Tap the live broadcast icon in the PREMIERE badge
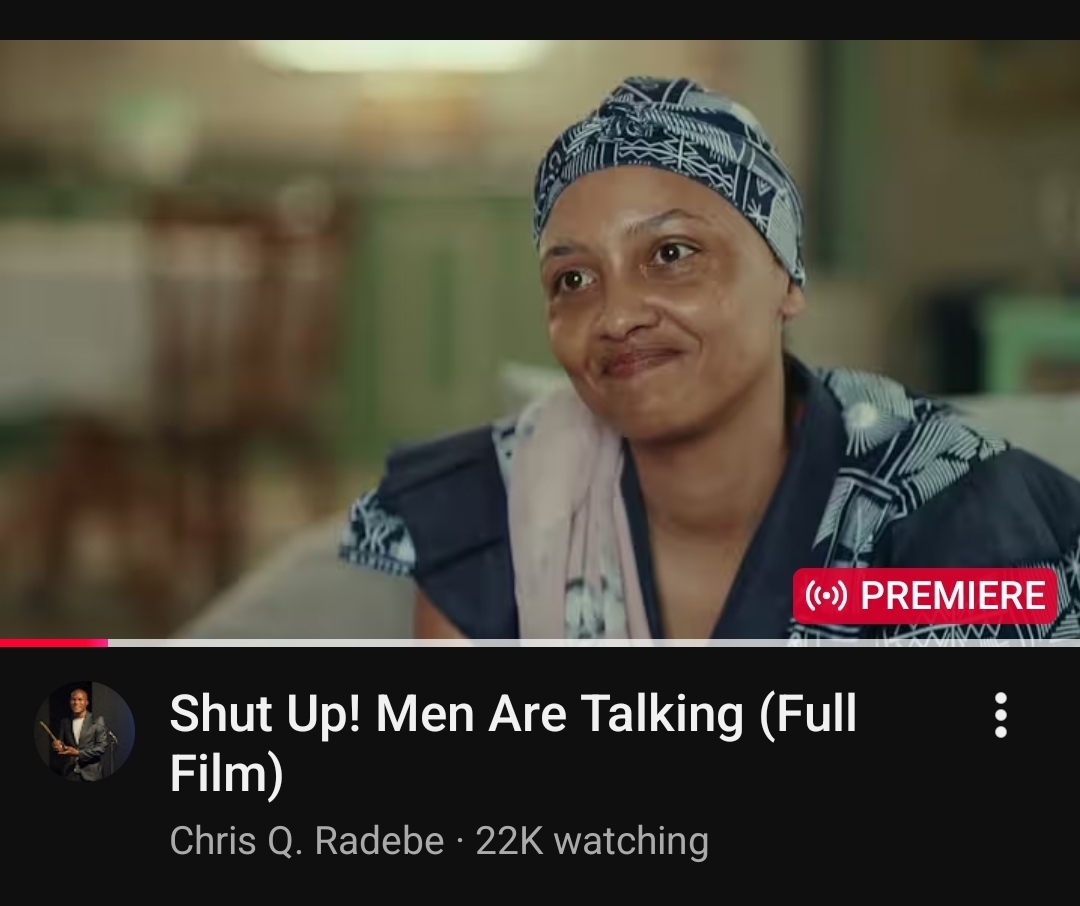Viewport: 1080px width, 906px height. click(x=825, y=596)
